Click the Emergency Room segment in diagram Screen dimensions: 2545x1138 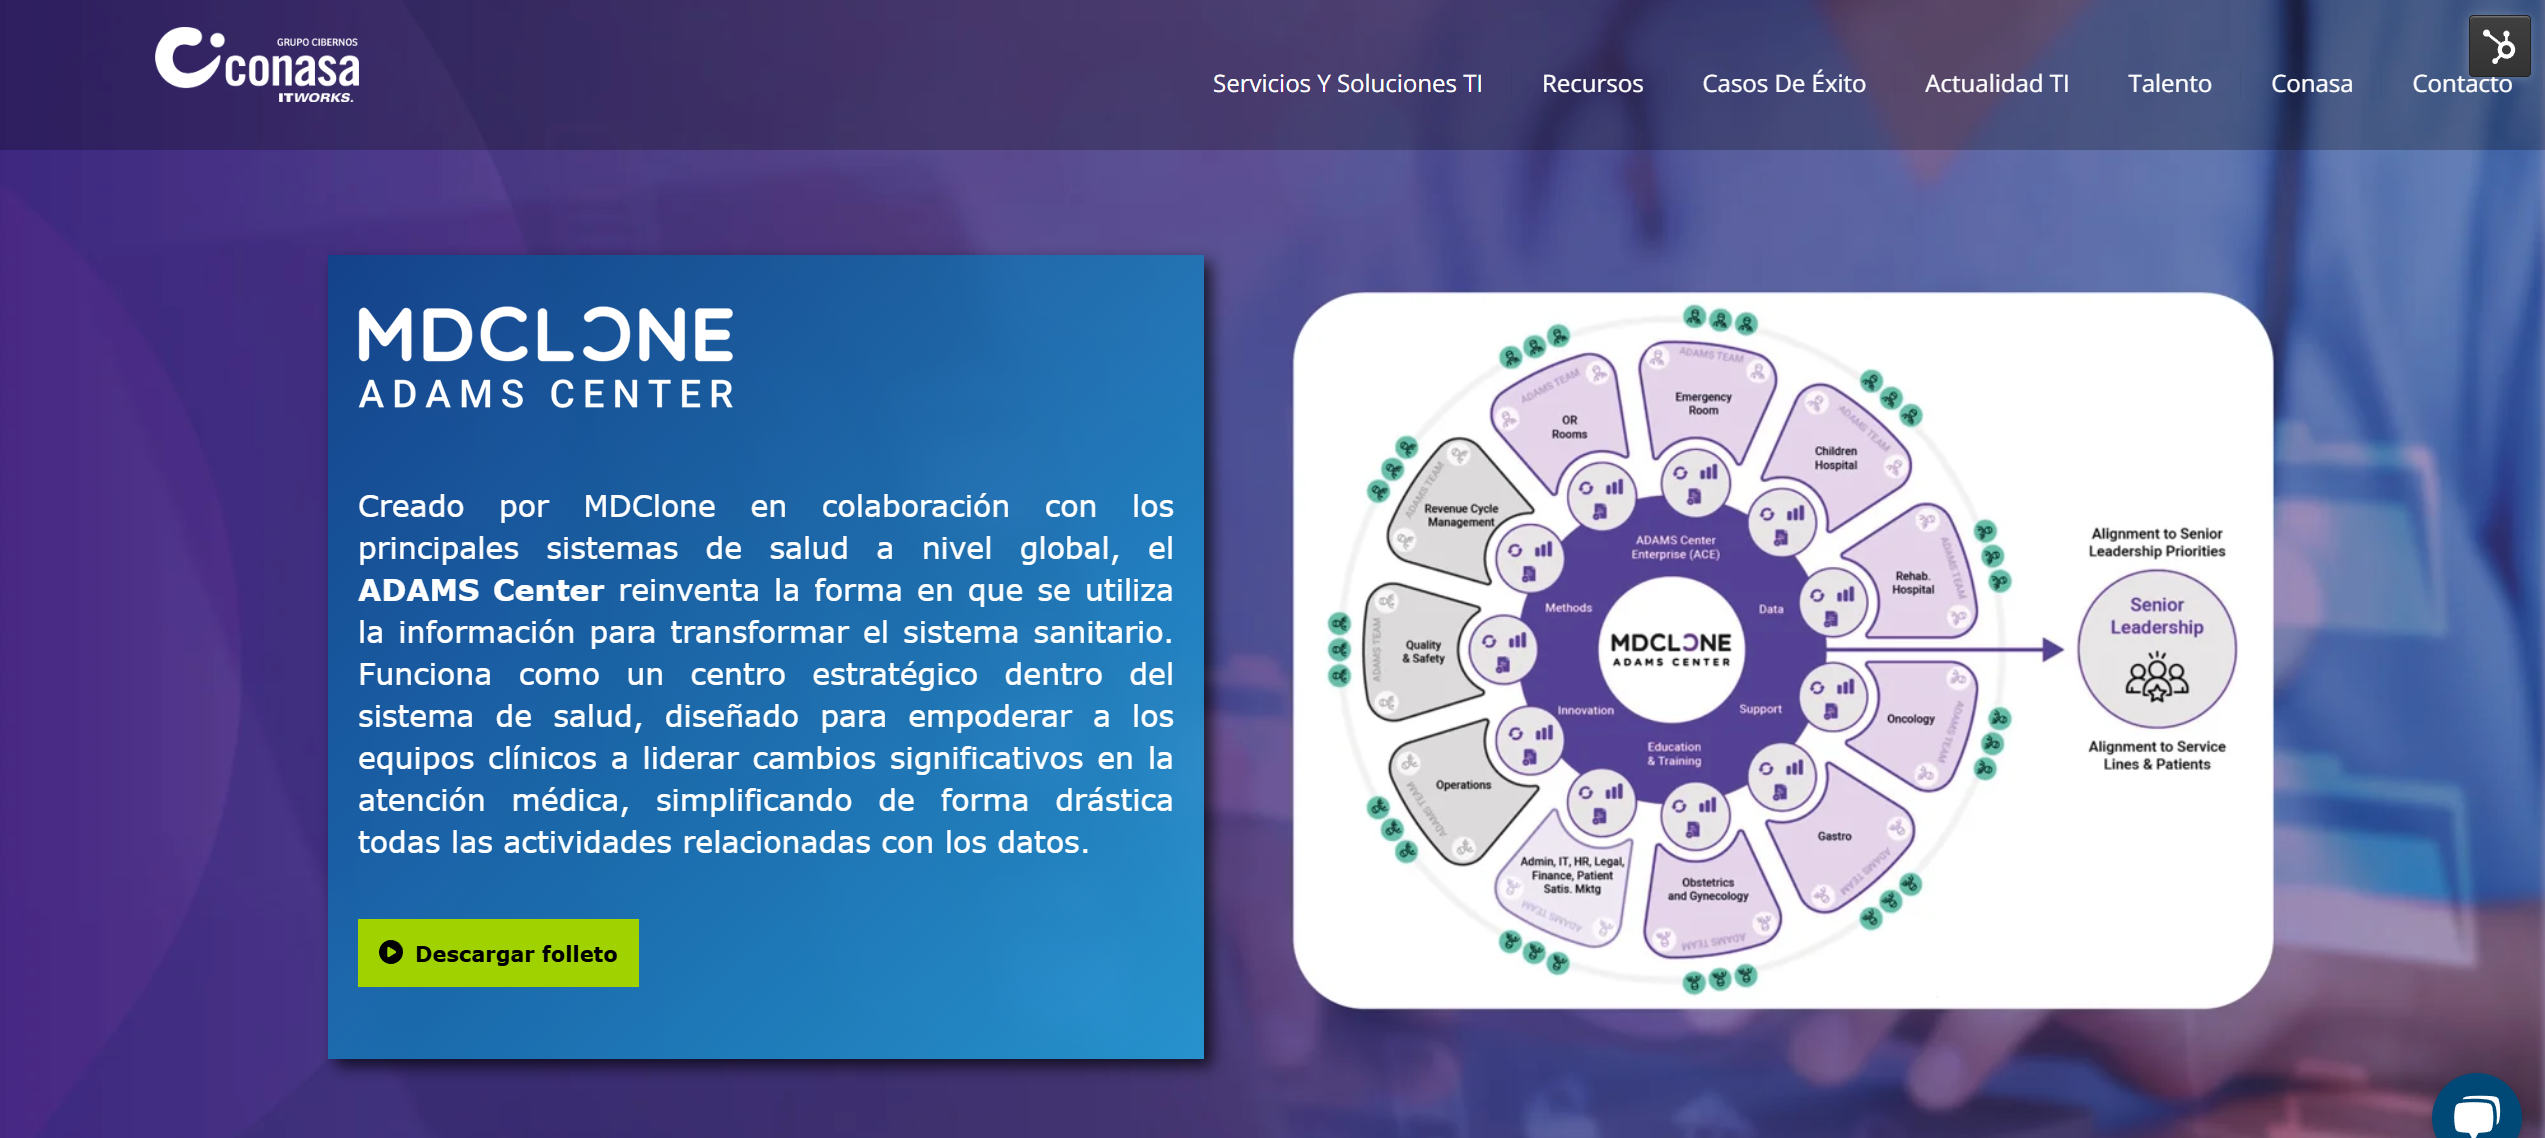[x=1703, y=402]
